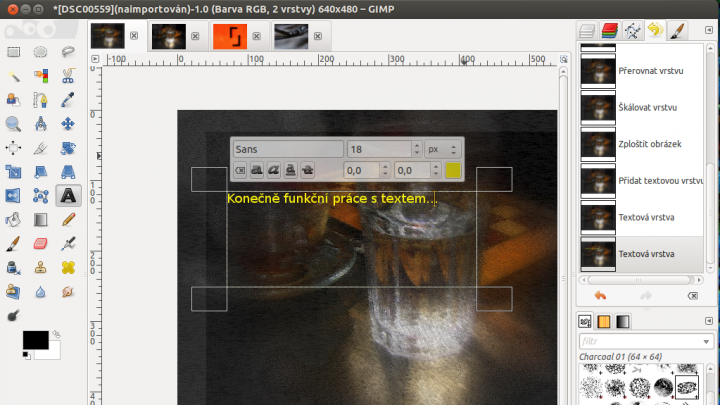Select the Text tool
This screenshot has height=405, width=720.
click(68, 196)
